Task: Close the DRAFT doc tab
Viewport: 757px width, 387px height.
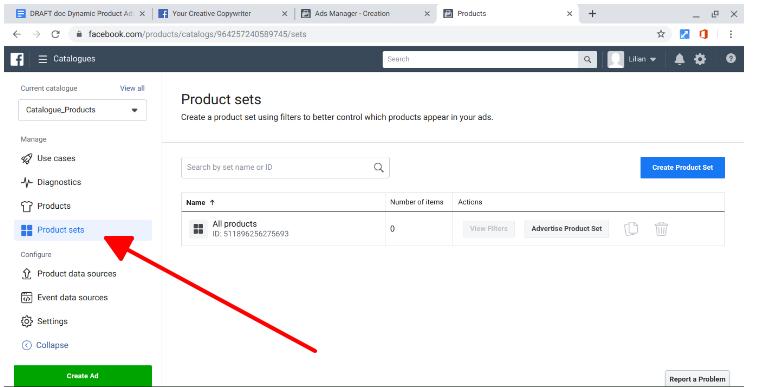Action: (x=142, y=14)
